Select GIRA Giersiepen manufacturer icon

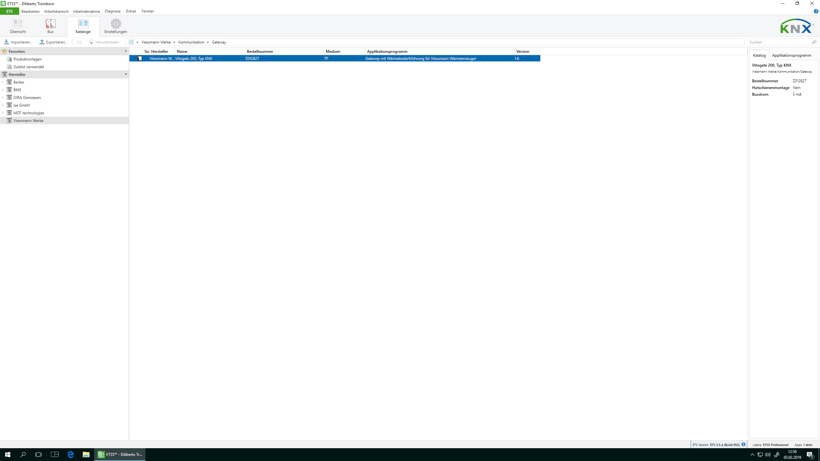(9, 97)
